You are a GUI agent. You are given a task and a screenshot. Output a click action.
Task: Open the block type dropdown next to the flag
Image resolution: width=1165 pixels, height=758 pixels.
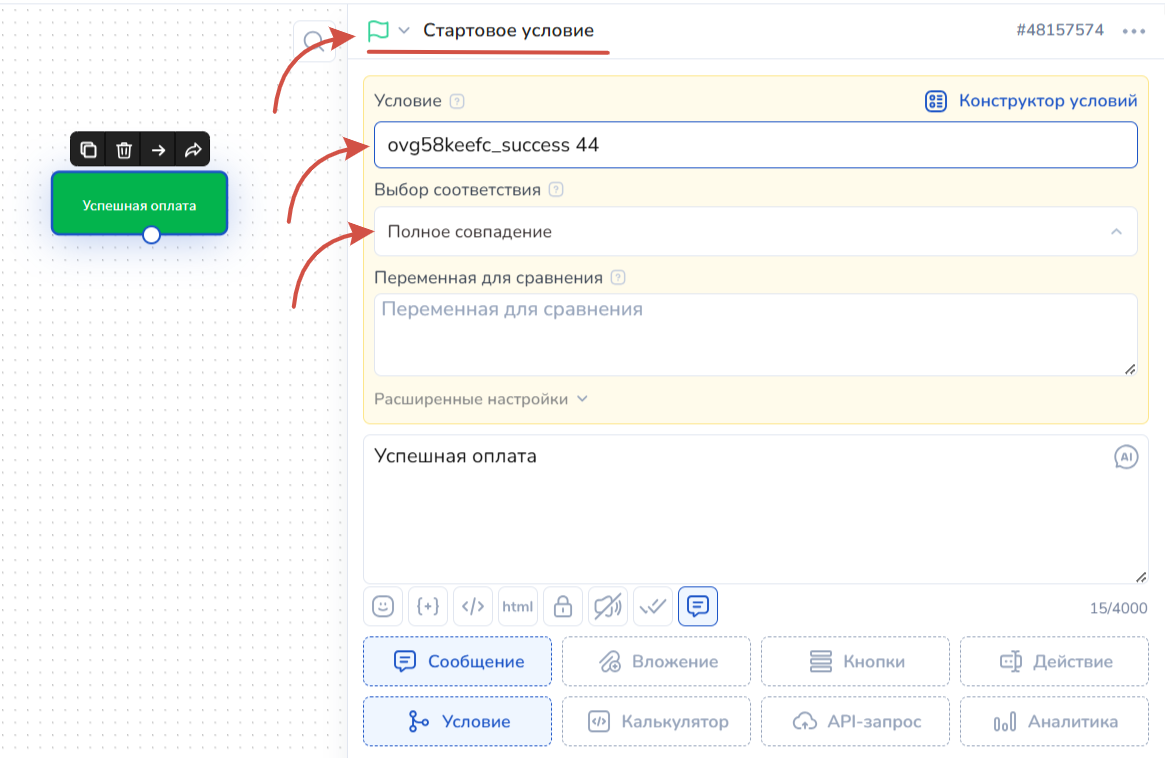pos(404,30)
